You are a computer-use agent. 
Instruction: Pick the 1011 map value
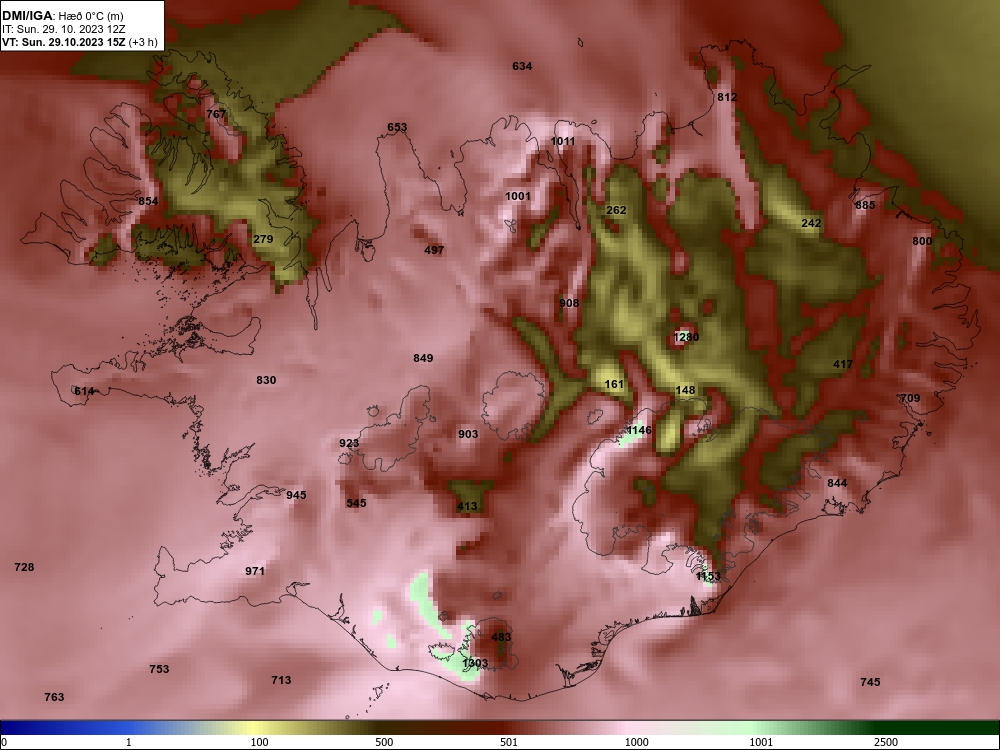click(562, 142)
